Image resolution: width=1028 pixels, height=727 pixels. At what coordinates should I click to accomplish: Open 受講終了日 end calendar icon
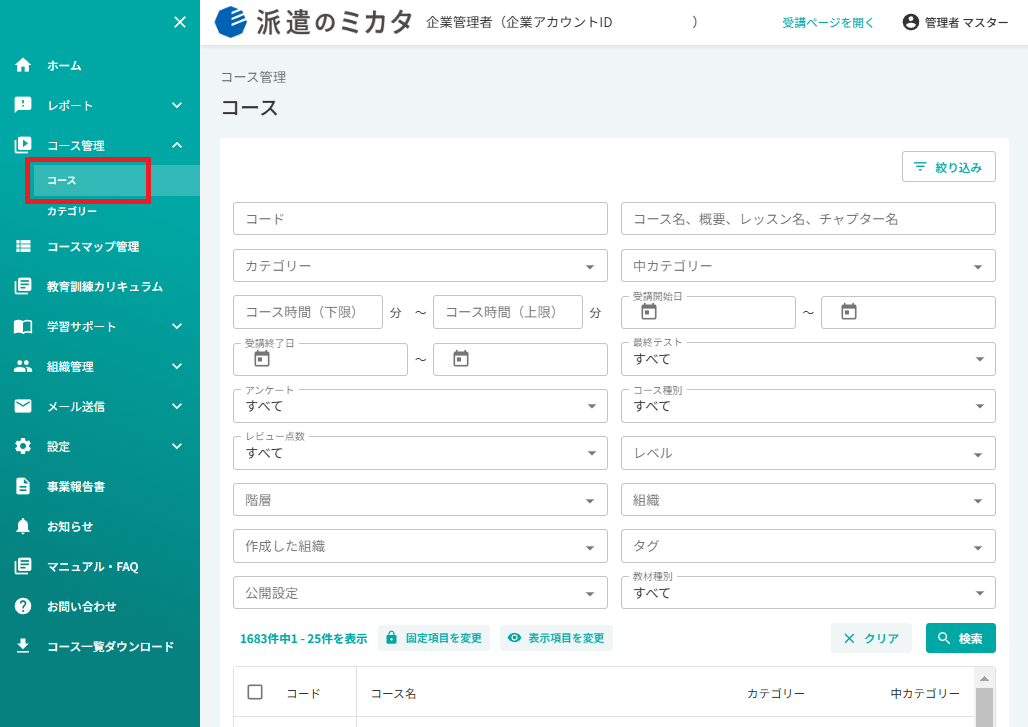[x=461, y=359]
